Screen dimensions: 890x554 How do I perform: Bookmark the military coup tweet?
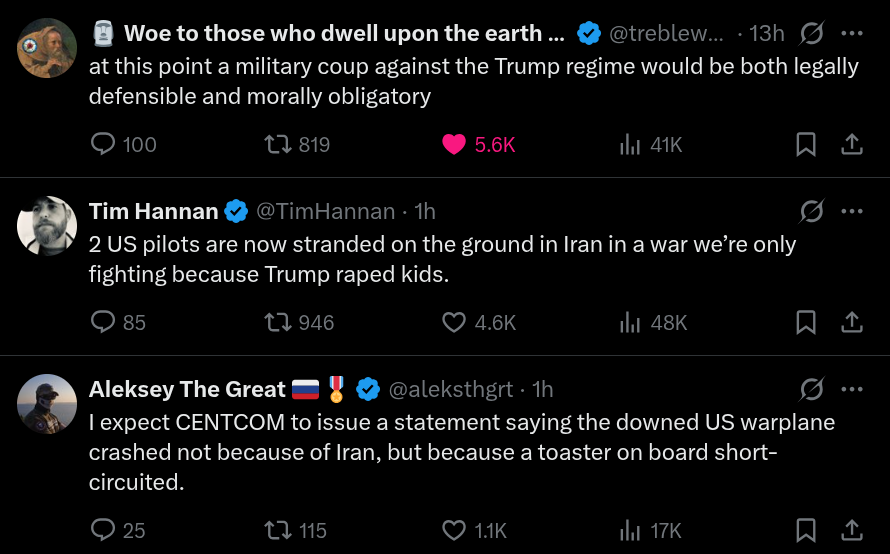pos(805,145)
